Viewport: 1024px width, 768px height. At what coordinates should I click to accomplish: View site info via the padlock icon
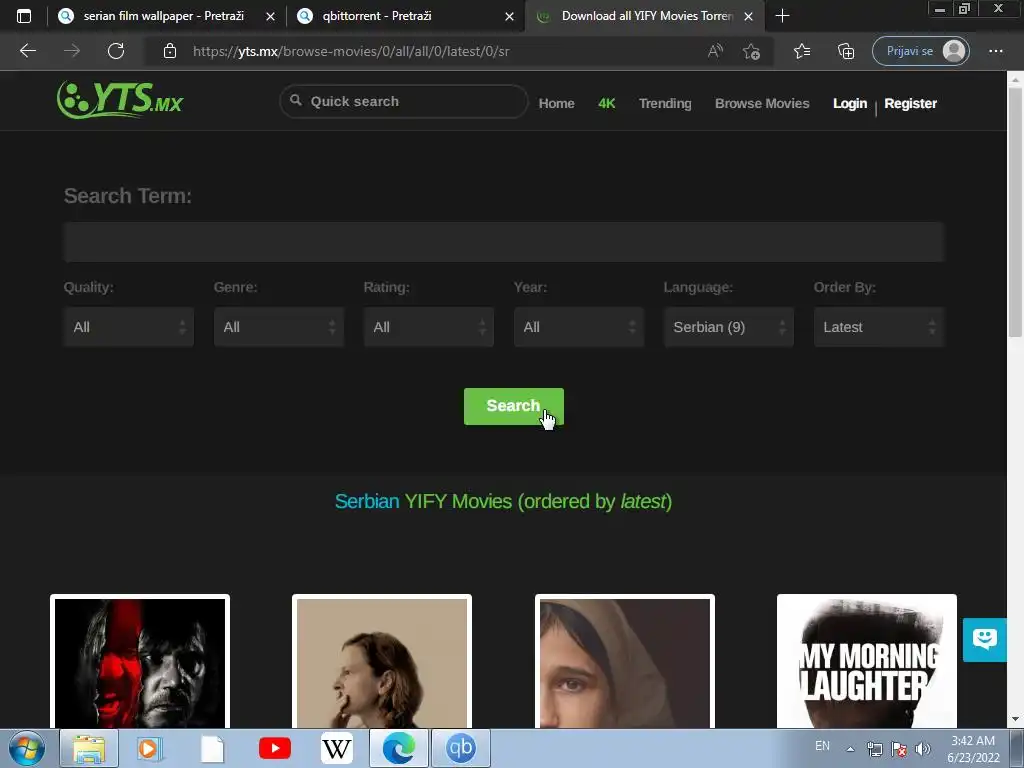(170, 51)
